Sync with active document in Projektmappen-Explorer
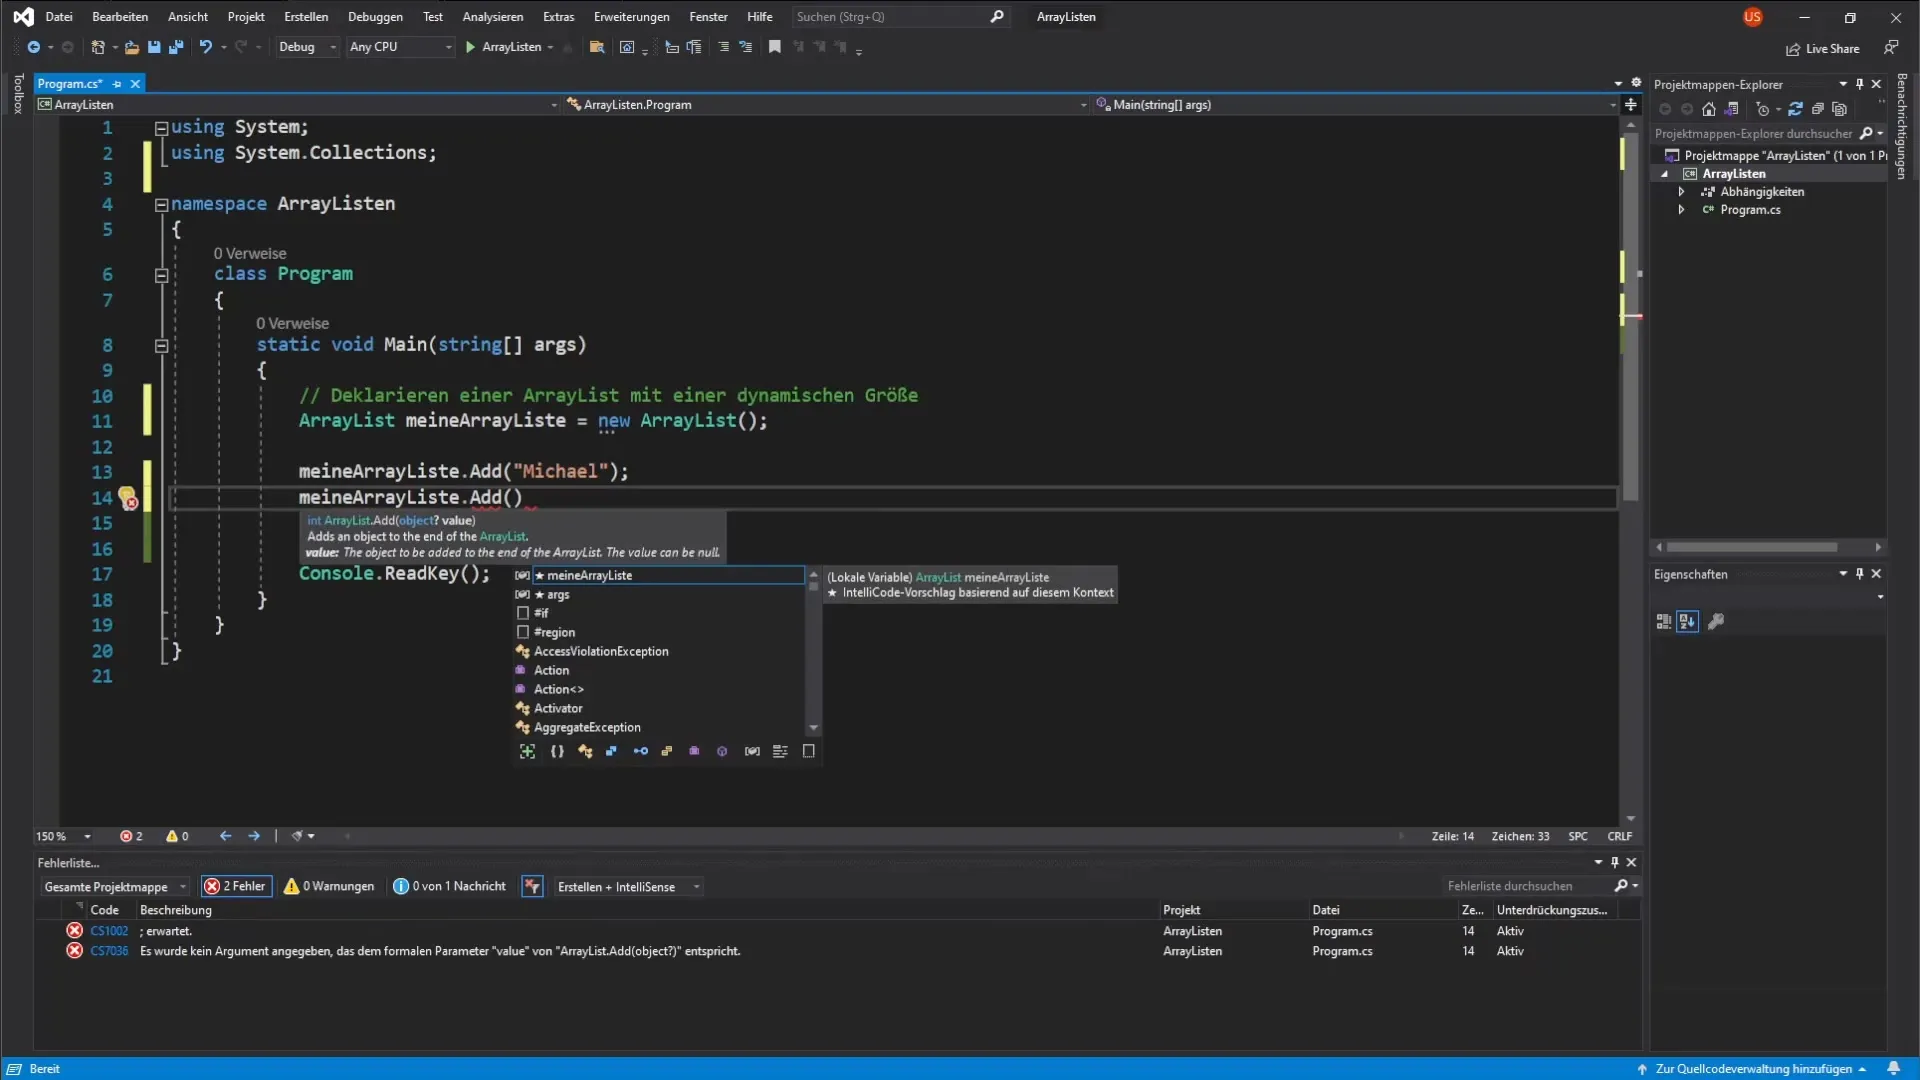 [x=1795, y=109]
